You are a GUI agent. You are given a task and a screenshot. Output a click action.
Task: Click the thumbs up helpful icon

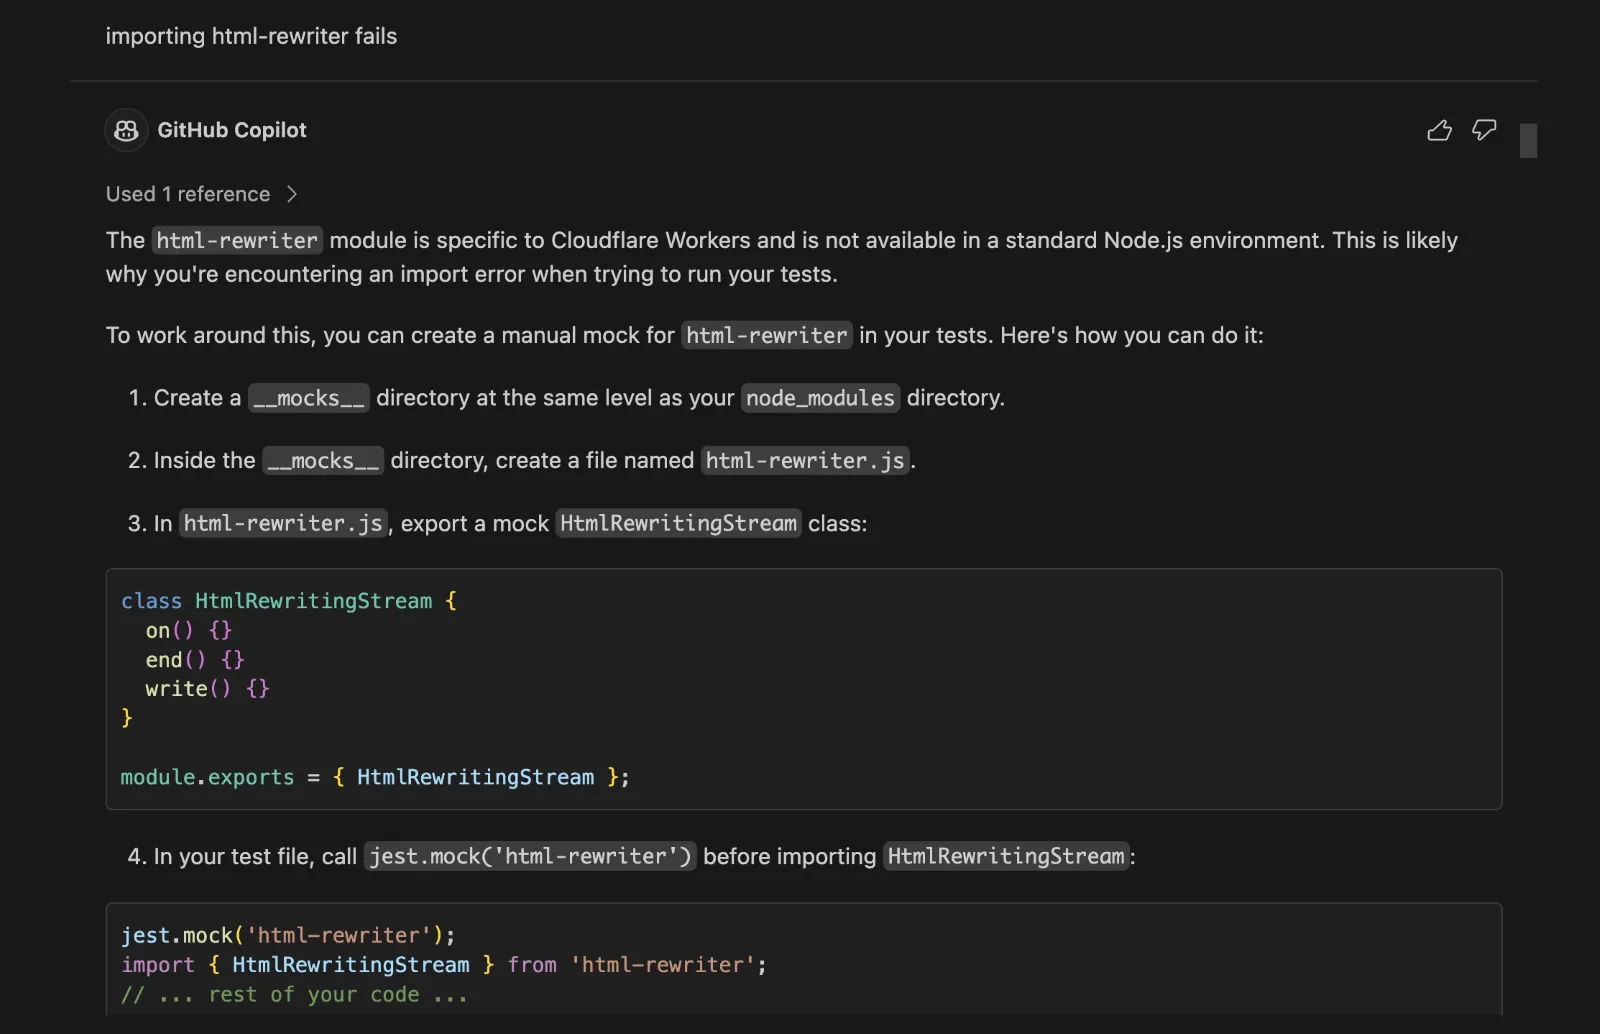click(x=1439, y=130)
